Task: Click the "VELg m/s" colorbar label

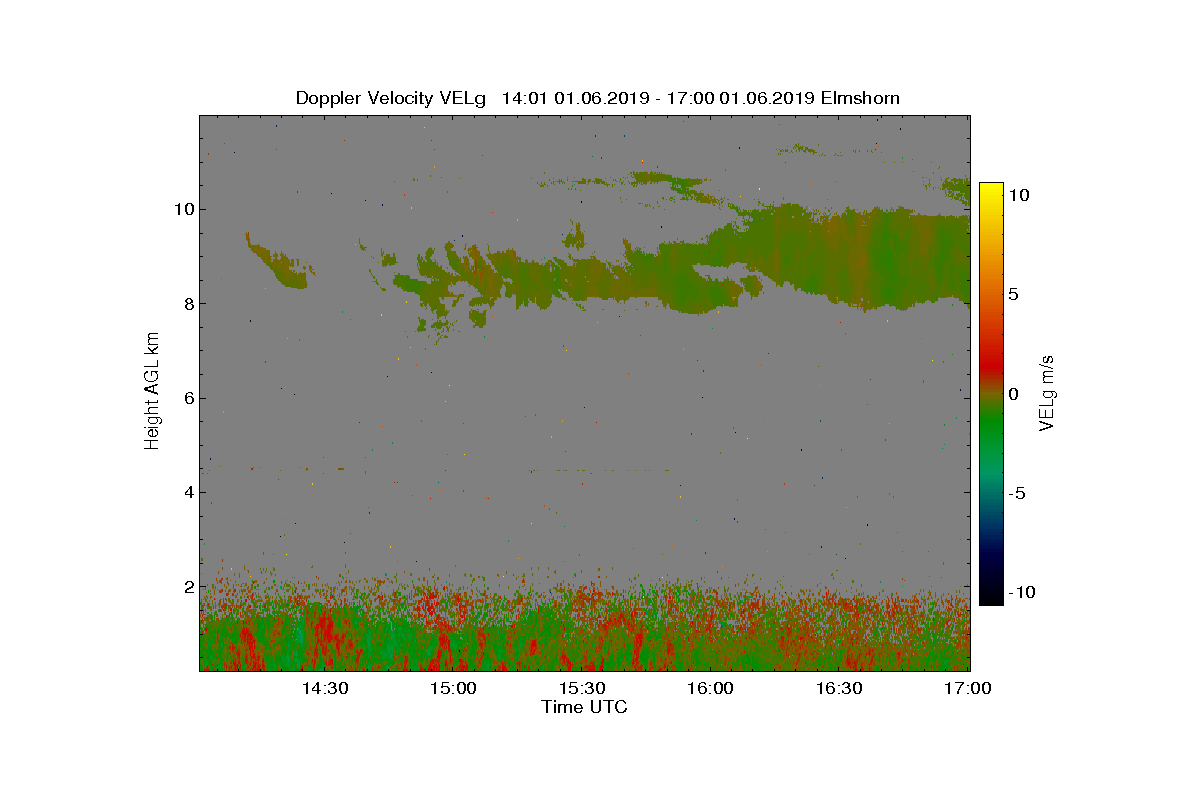Action: click(1047, 393)
